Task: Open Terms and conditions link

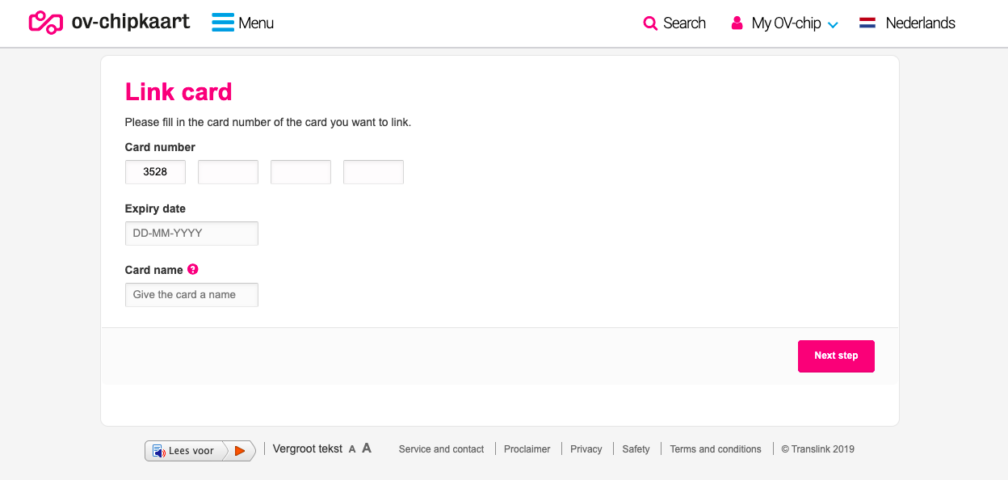Action: coord(715,450)
